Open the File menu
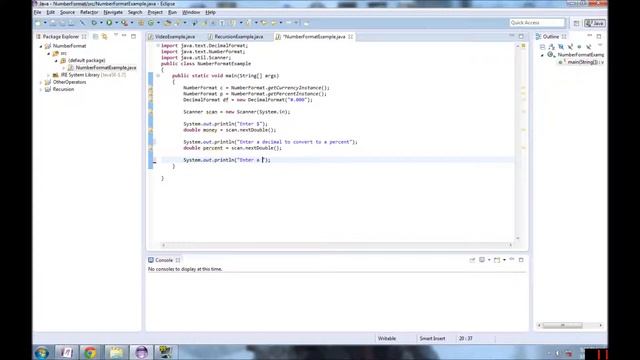The image size is (640, 360). coord(38,12)
